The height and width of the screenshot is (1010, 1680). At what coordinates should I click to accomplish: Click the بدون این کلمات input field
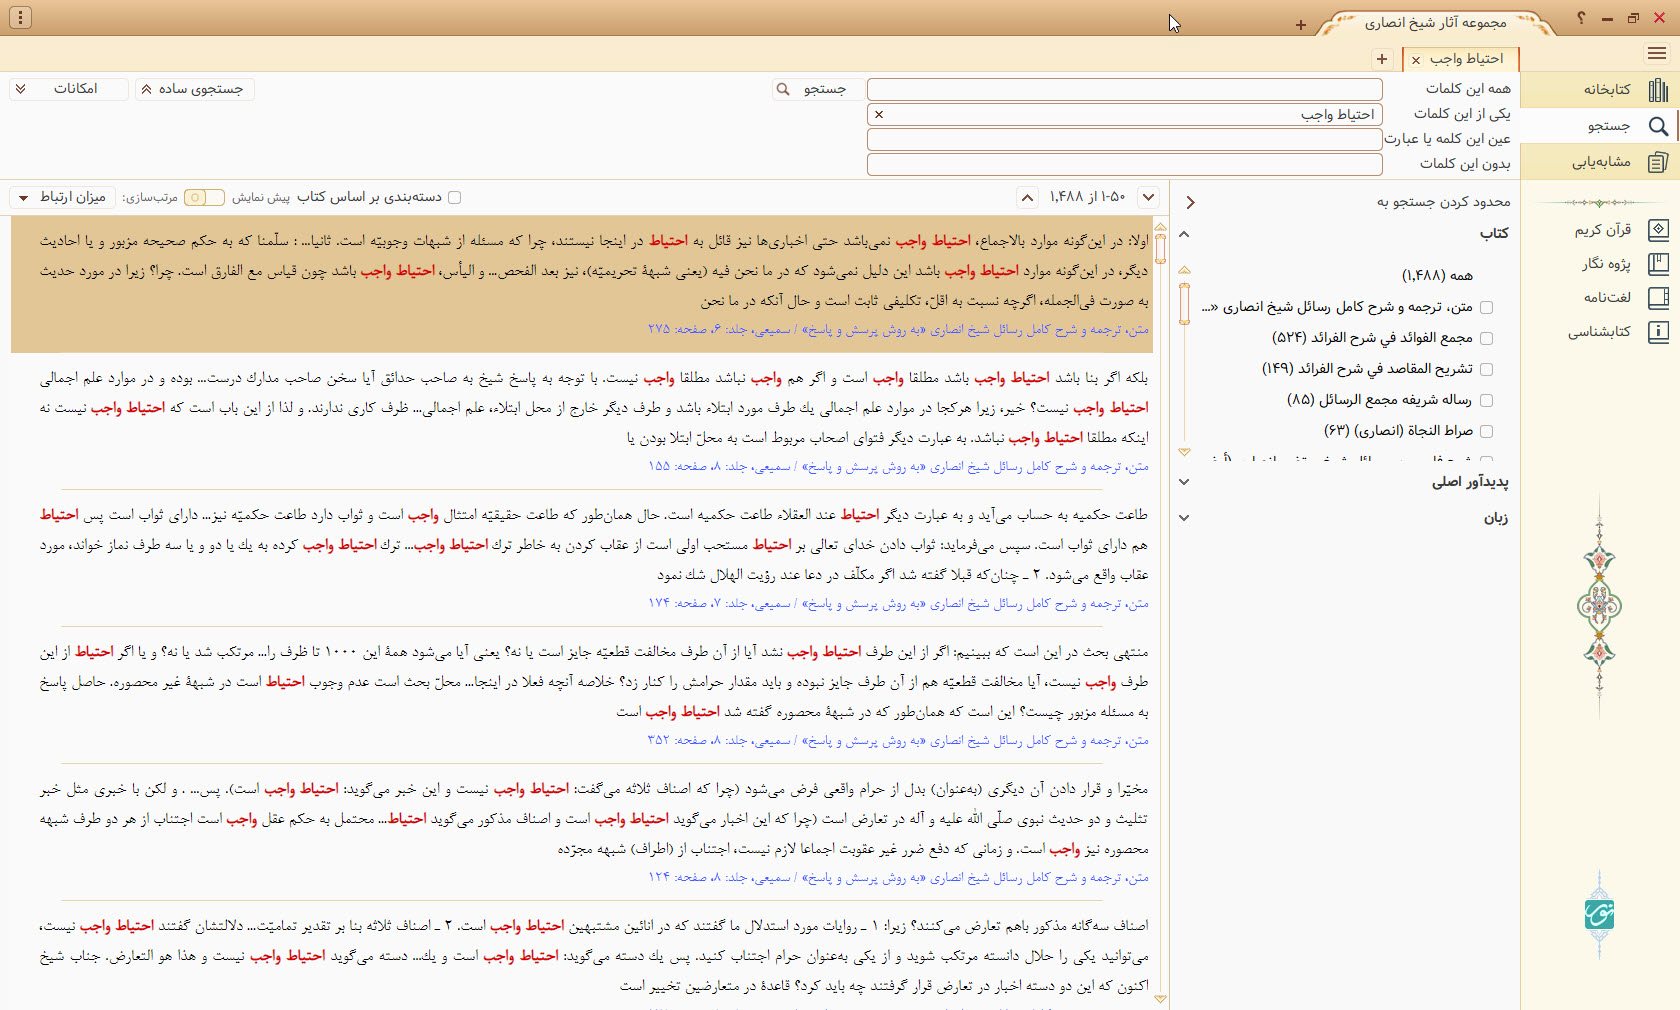pos(1124,164)
